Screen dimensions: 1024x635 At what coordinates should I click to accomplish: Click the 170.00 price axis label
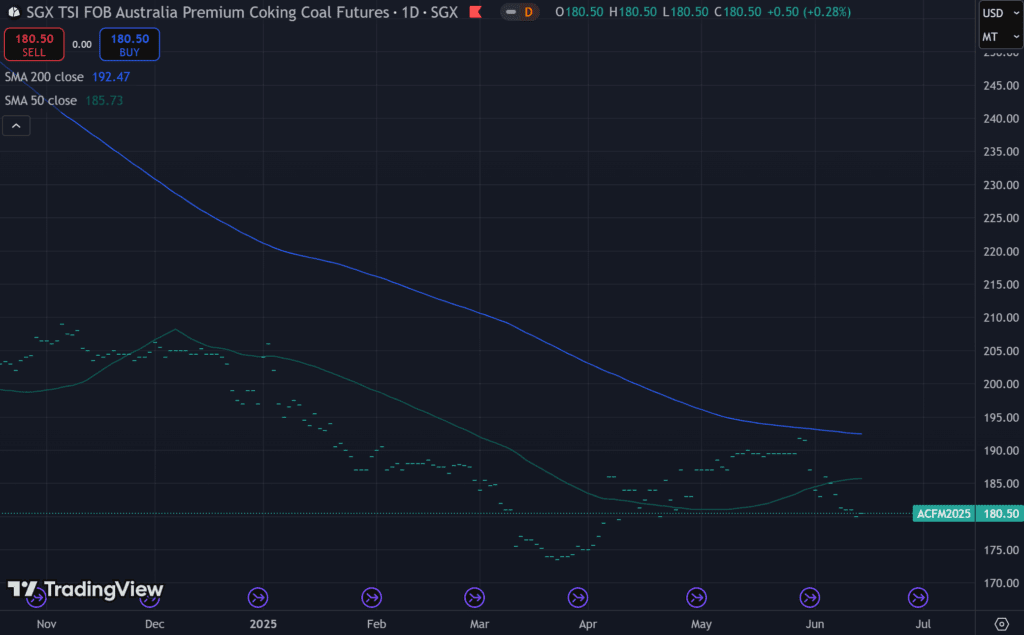1000,583
